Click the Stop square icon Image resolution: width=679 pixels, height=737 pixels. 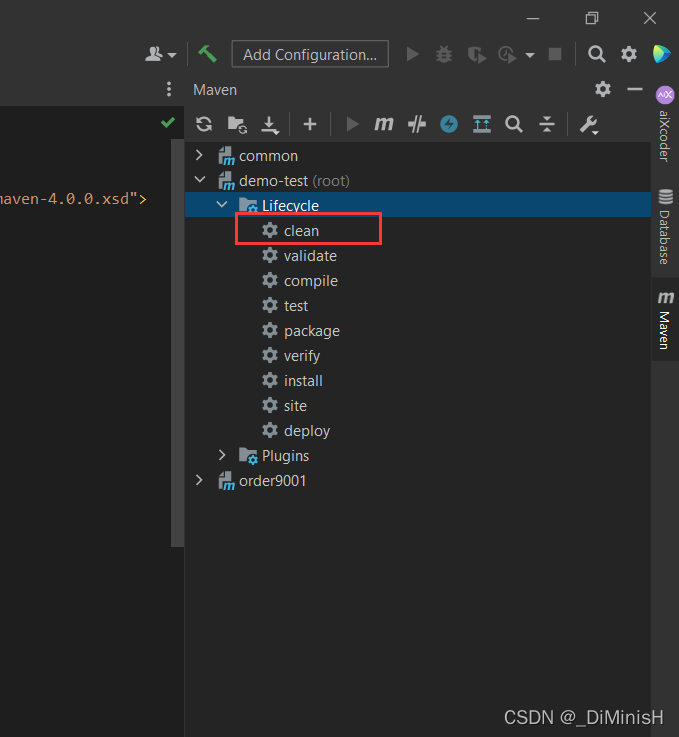click(x=555, y=54)
